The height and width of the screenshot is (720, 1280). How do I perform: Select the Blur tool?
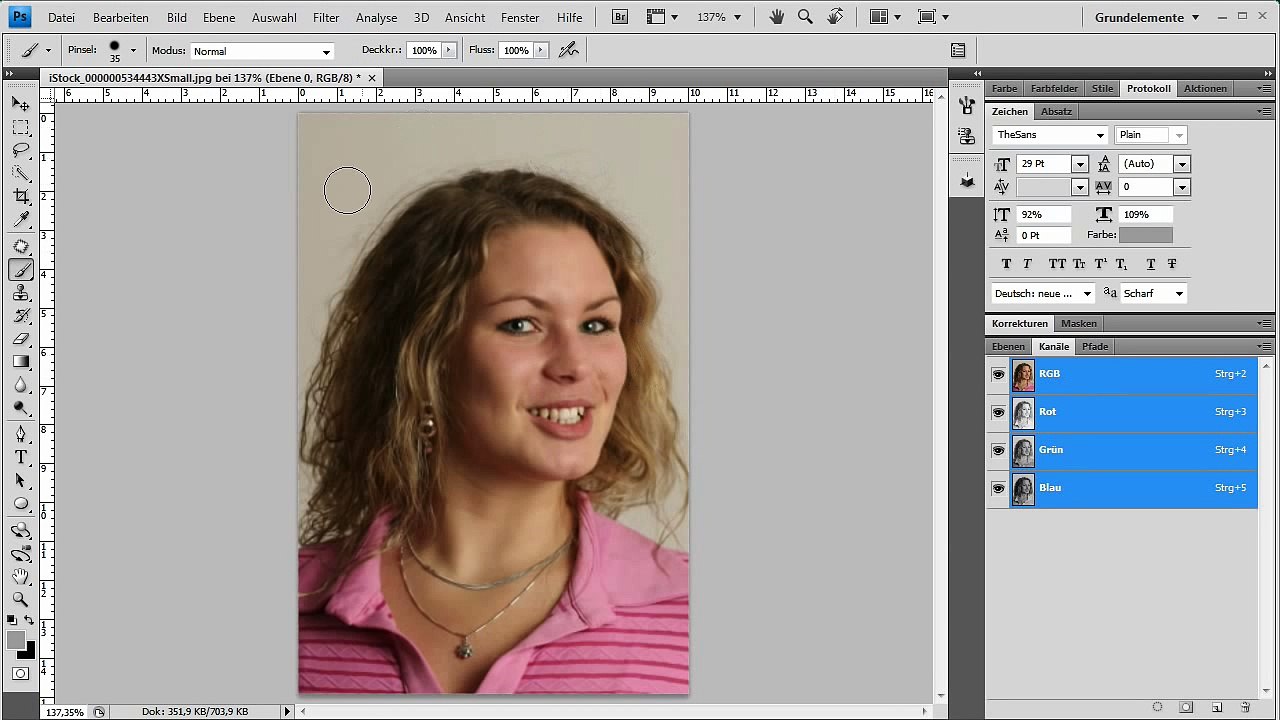coord(21,385)
